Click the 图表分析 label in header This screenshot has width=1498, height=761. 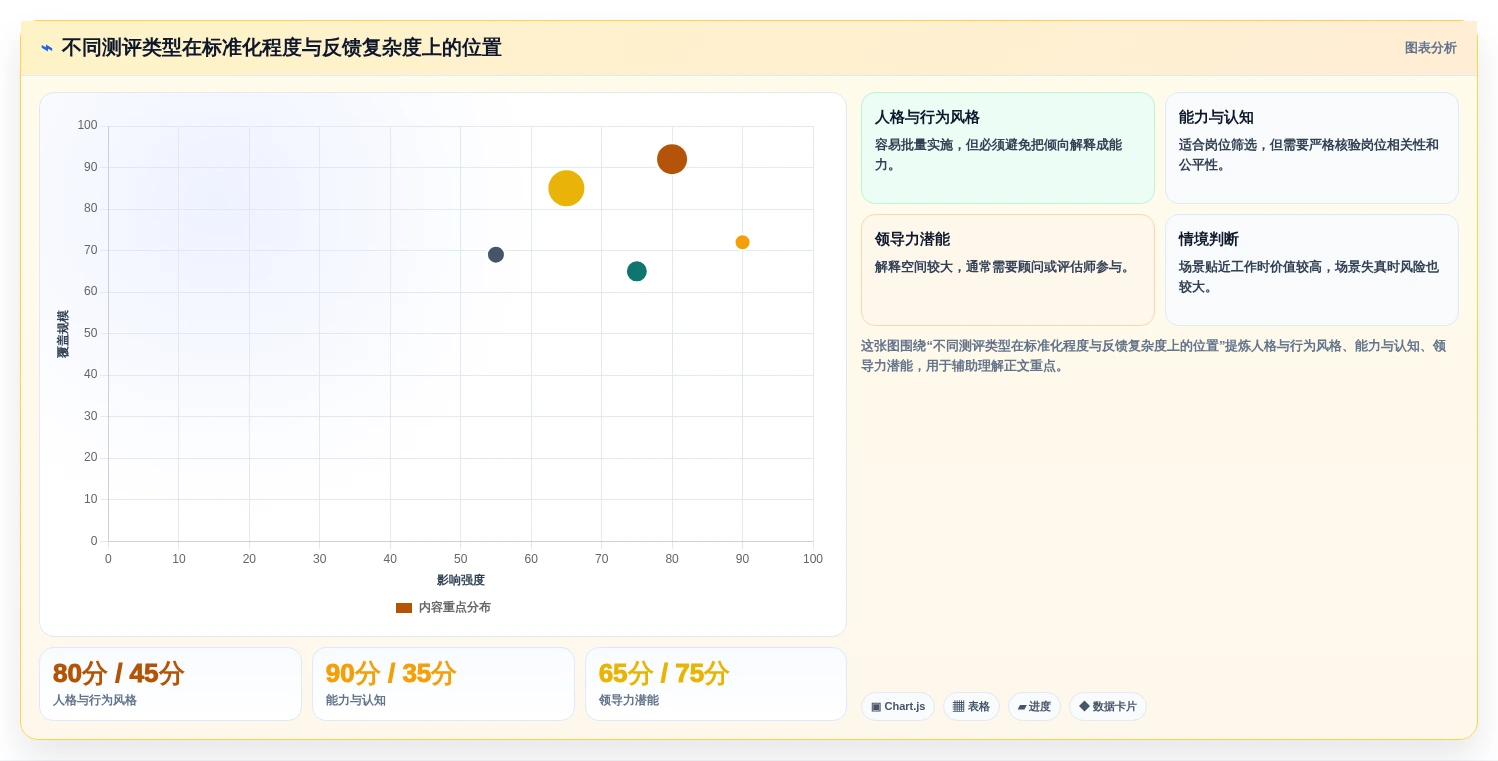(x=1430, y=48)
